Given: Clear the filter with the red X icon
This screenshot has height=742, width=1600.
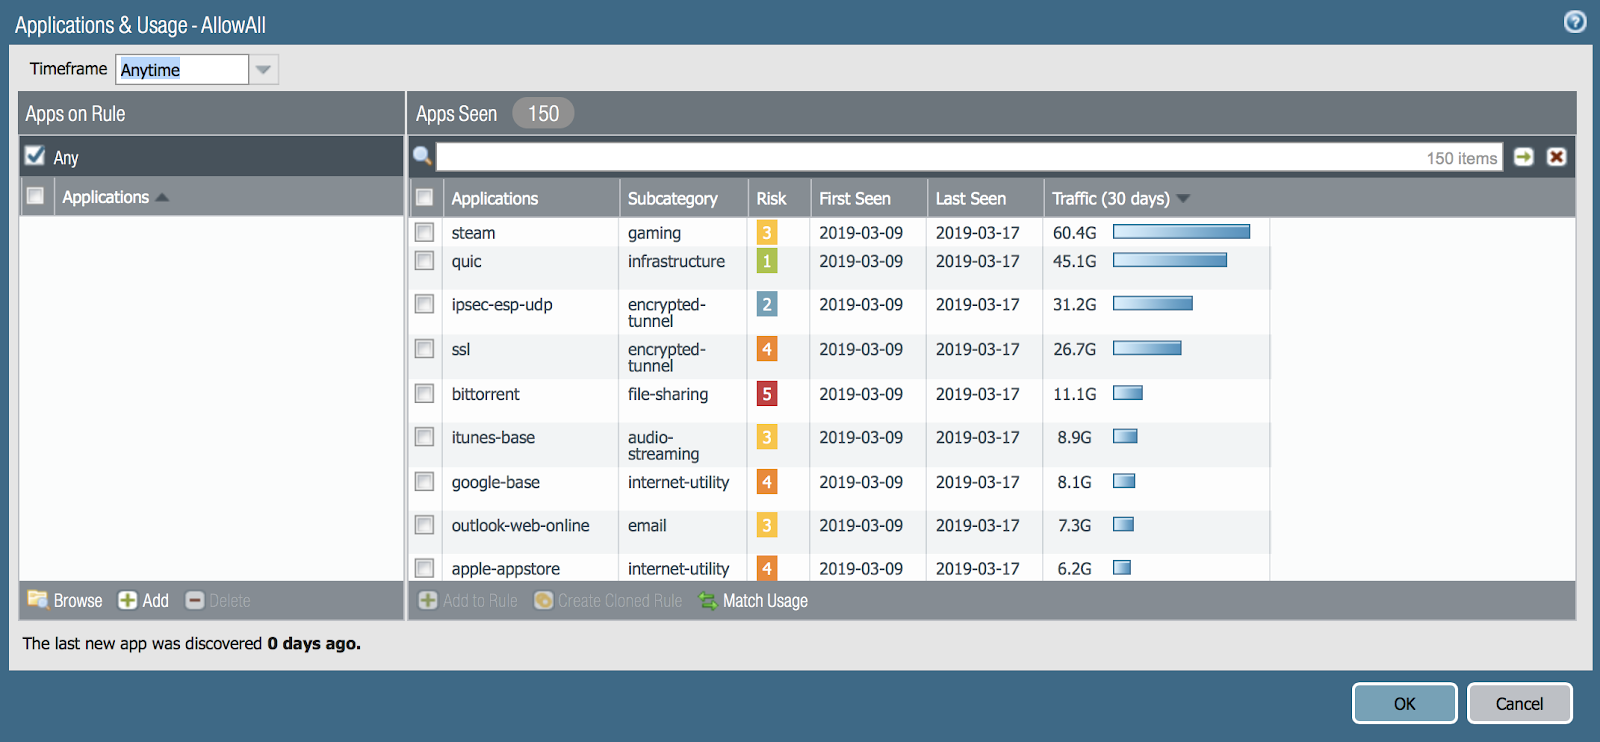Looking at the screenshot, I should coord(1556,157).
